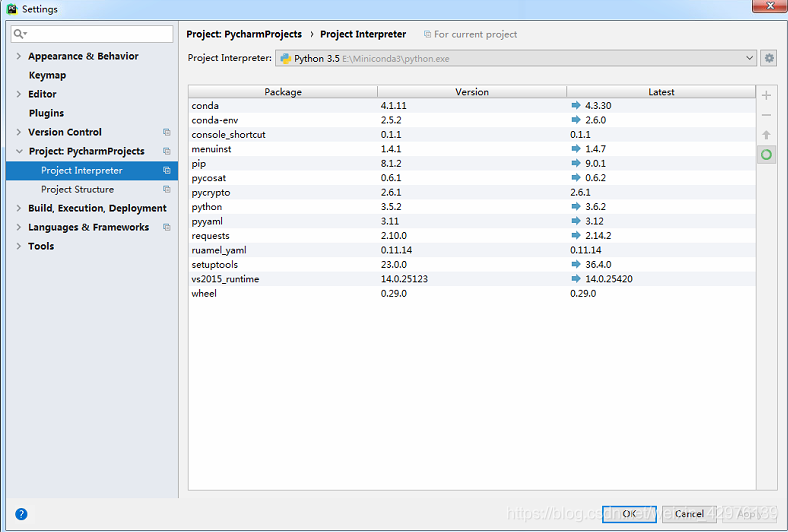
Task: Click update arrow icon in setuptools row
Action: (x=576, y=264)
